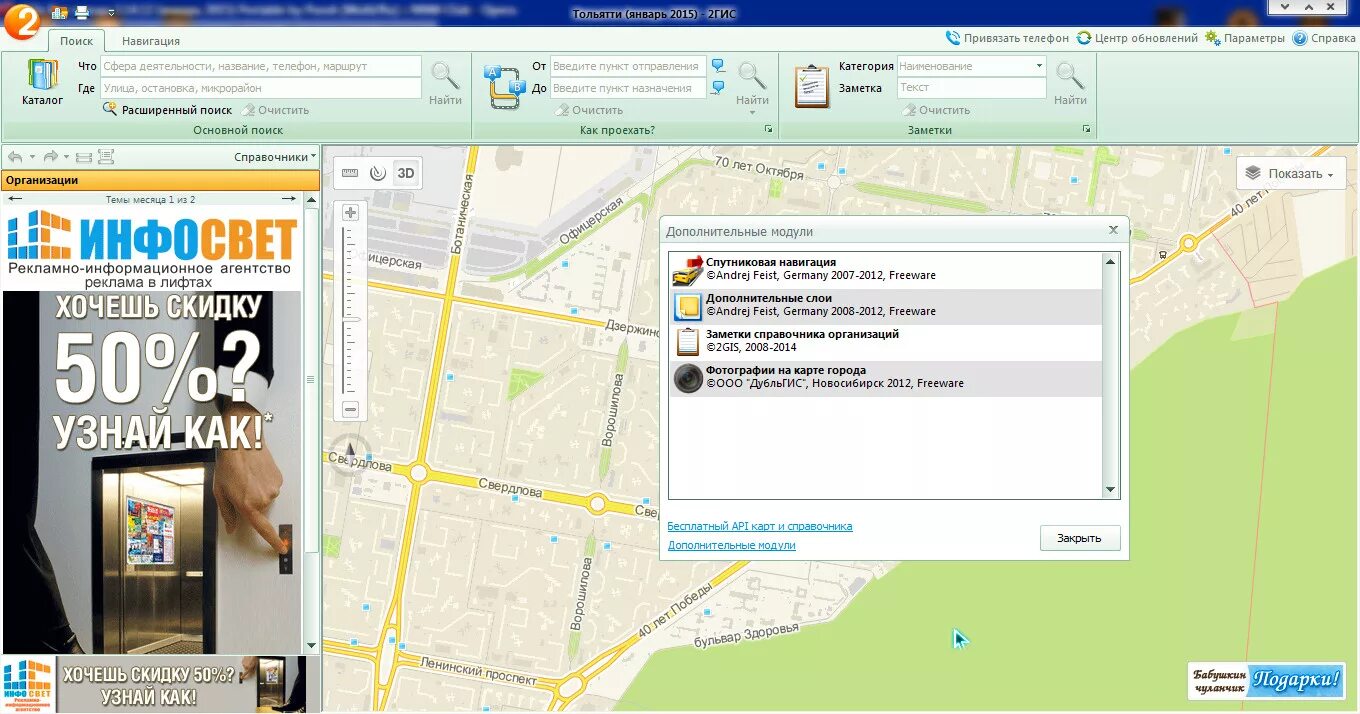
Task: Click the Заметка text input field
Action: [971, 88]
